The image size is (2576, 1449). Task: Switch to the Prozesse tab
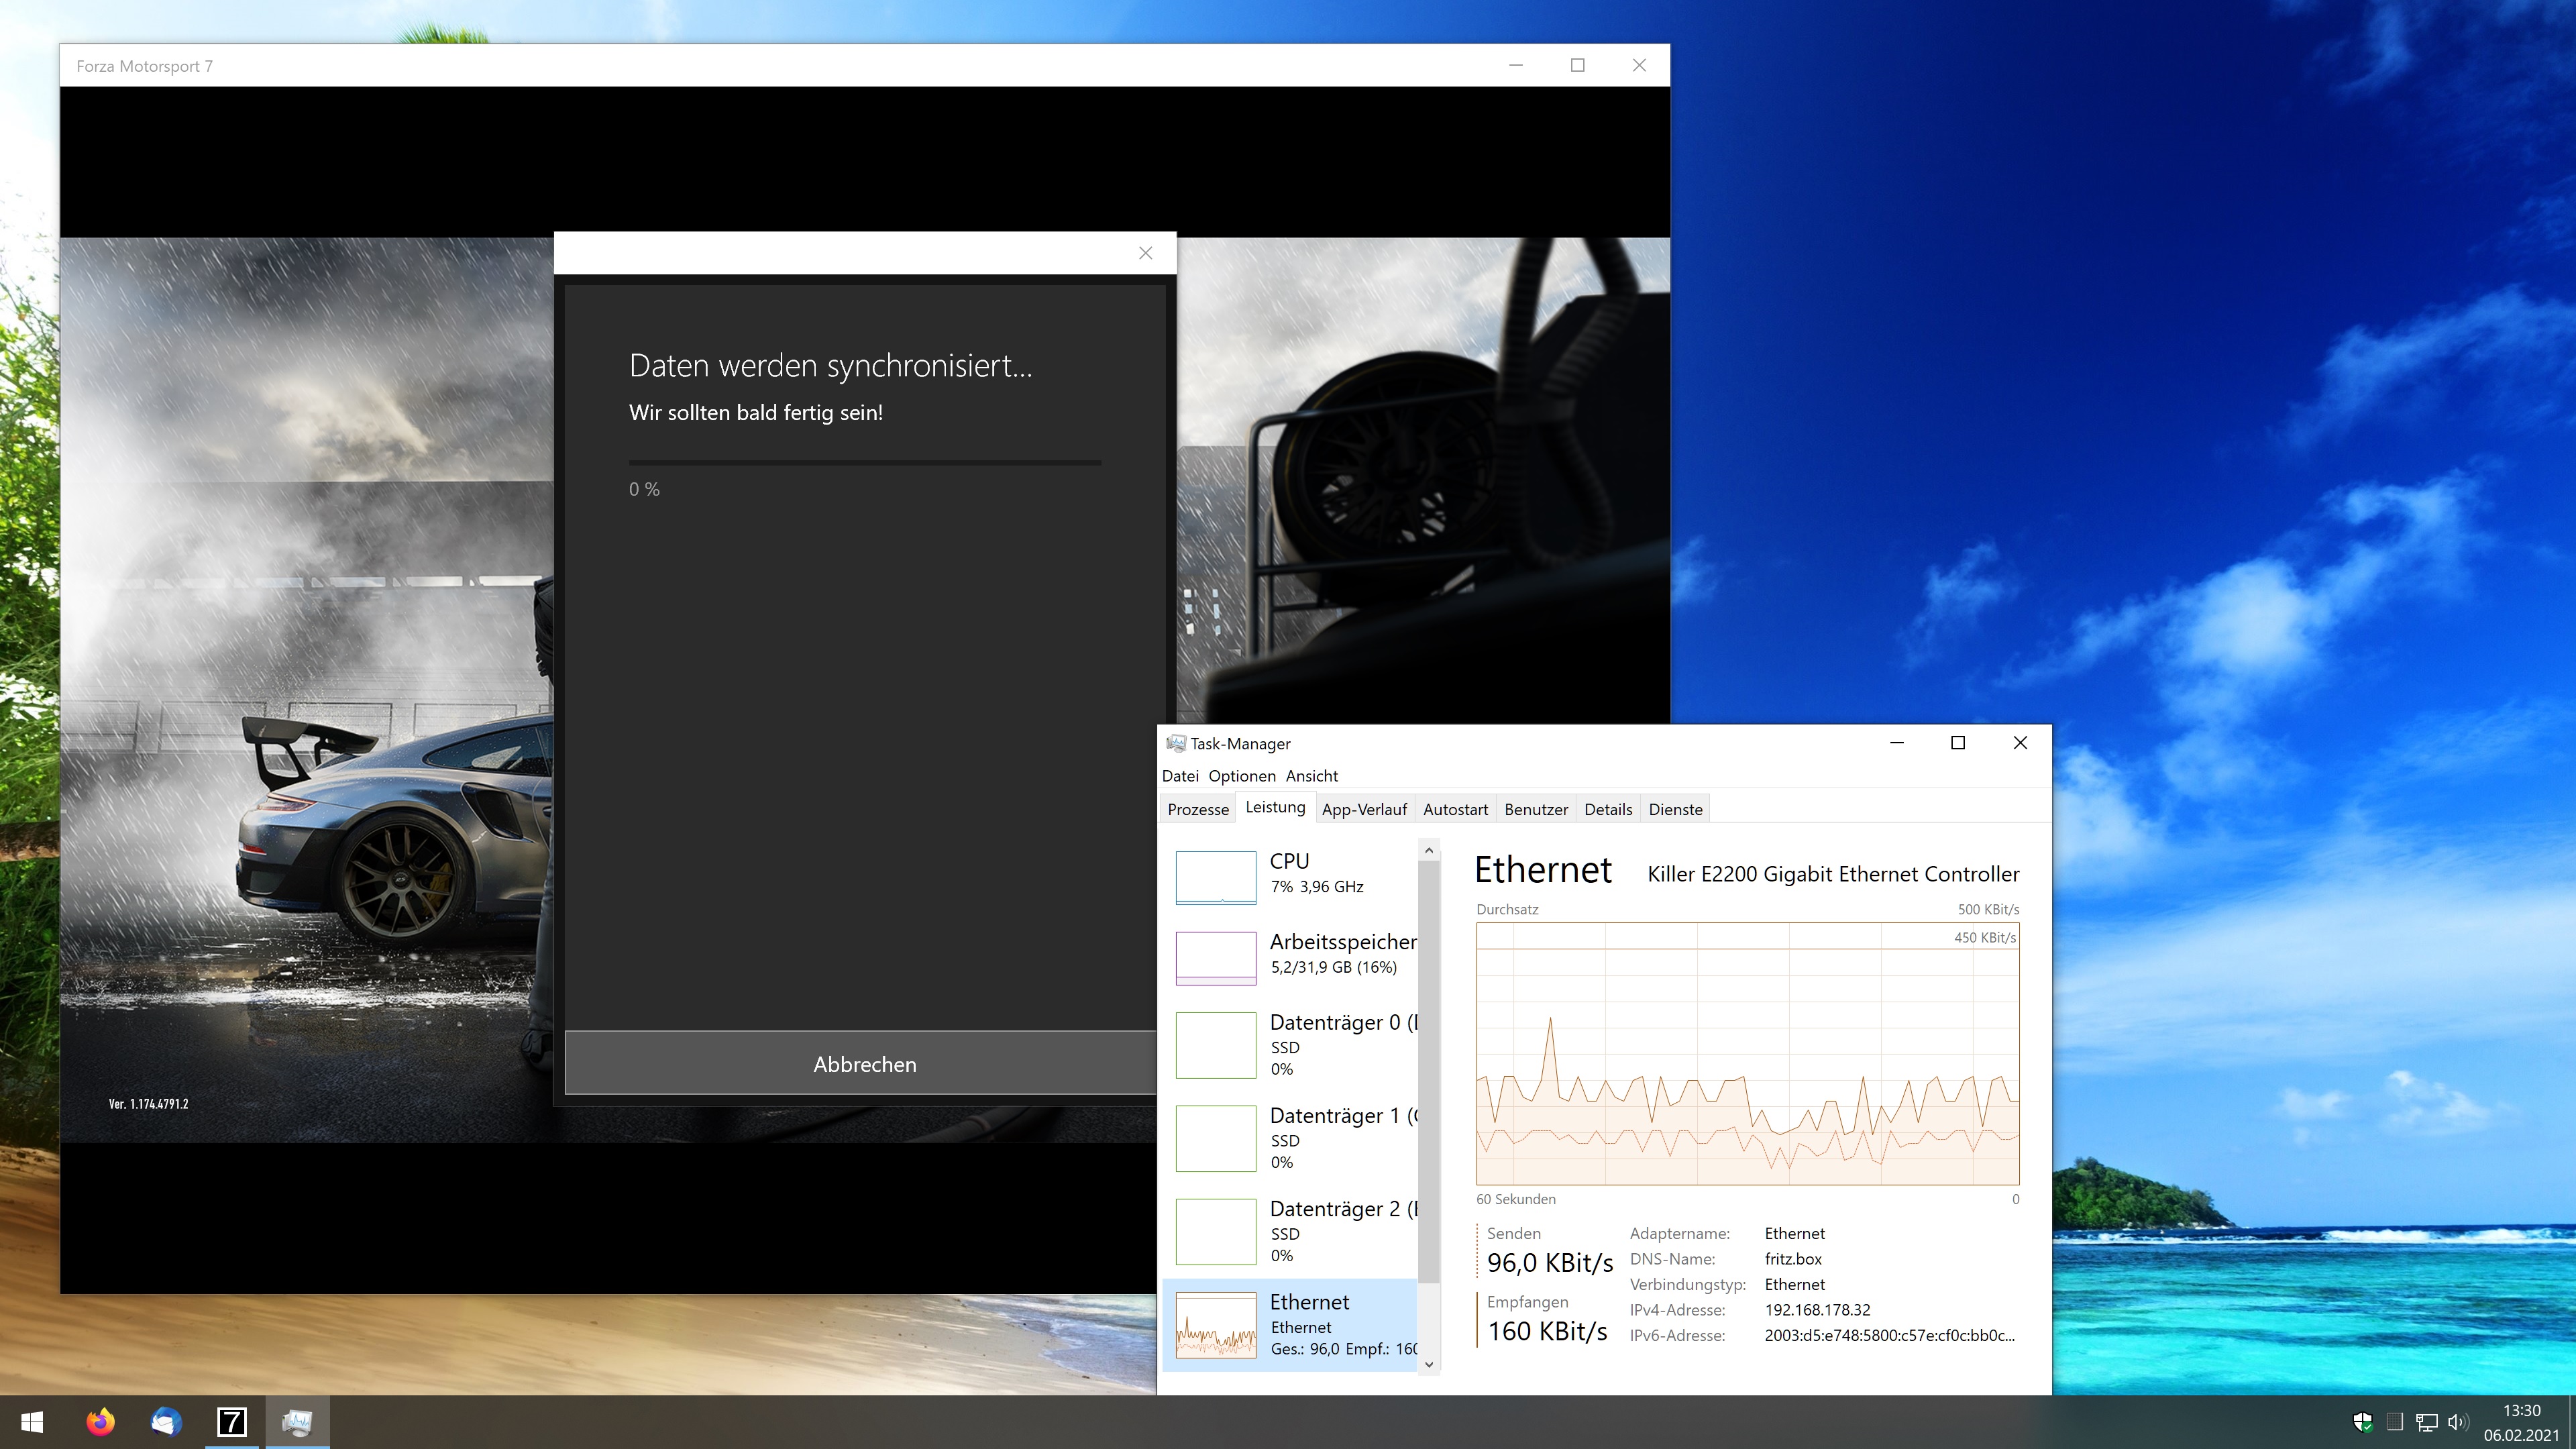pyautogui.click(x=1197, y=809)
